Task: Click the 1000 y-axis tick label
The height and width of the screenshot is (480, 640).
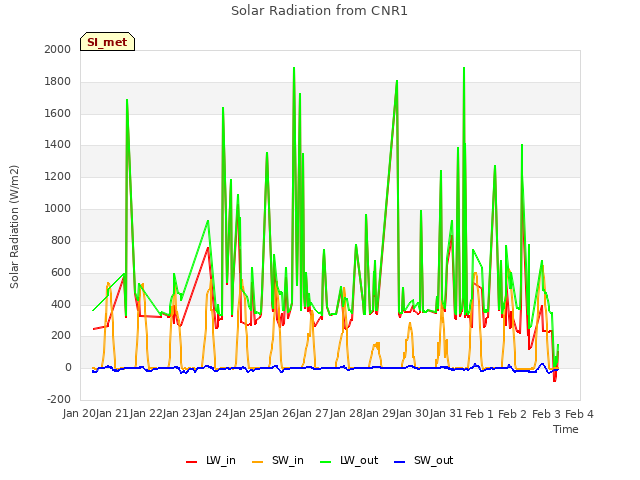Action: pyautogui.click(x=58, y=209)
